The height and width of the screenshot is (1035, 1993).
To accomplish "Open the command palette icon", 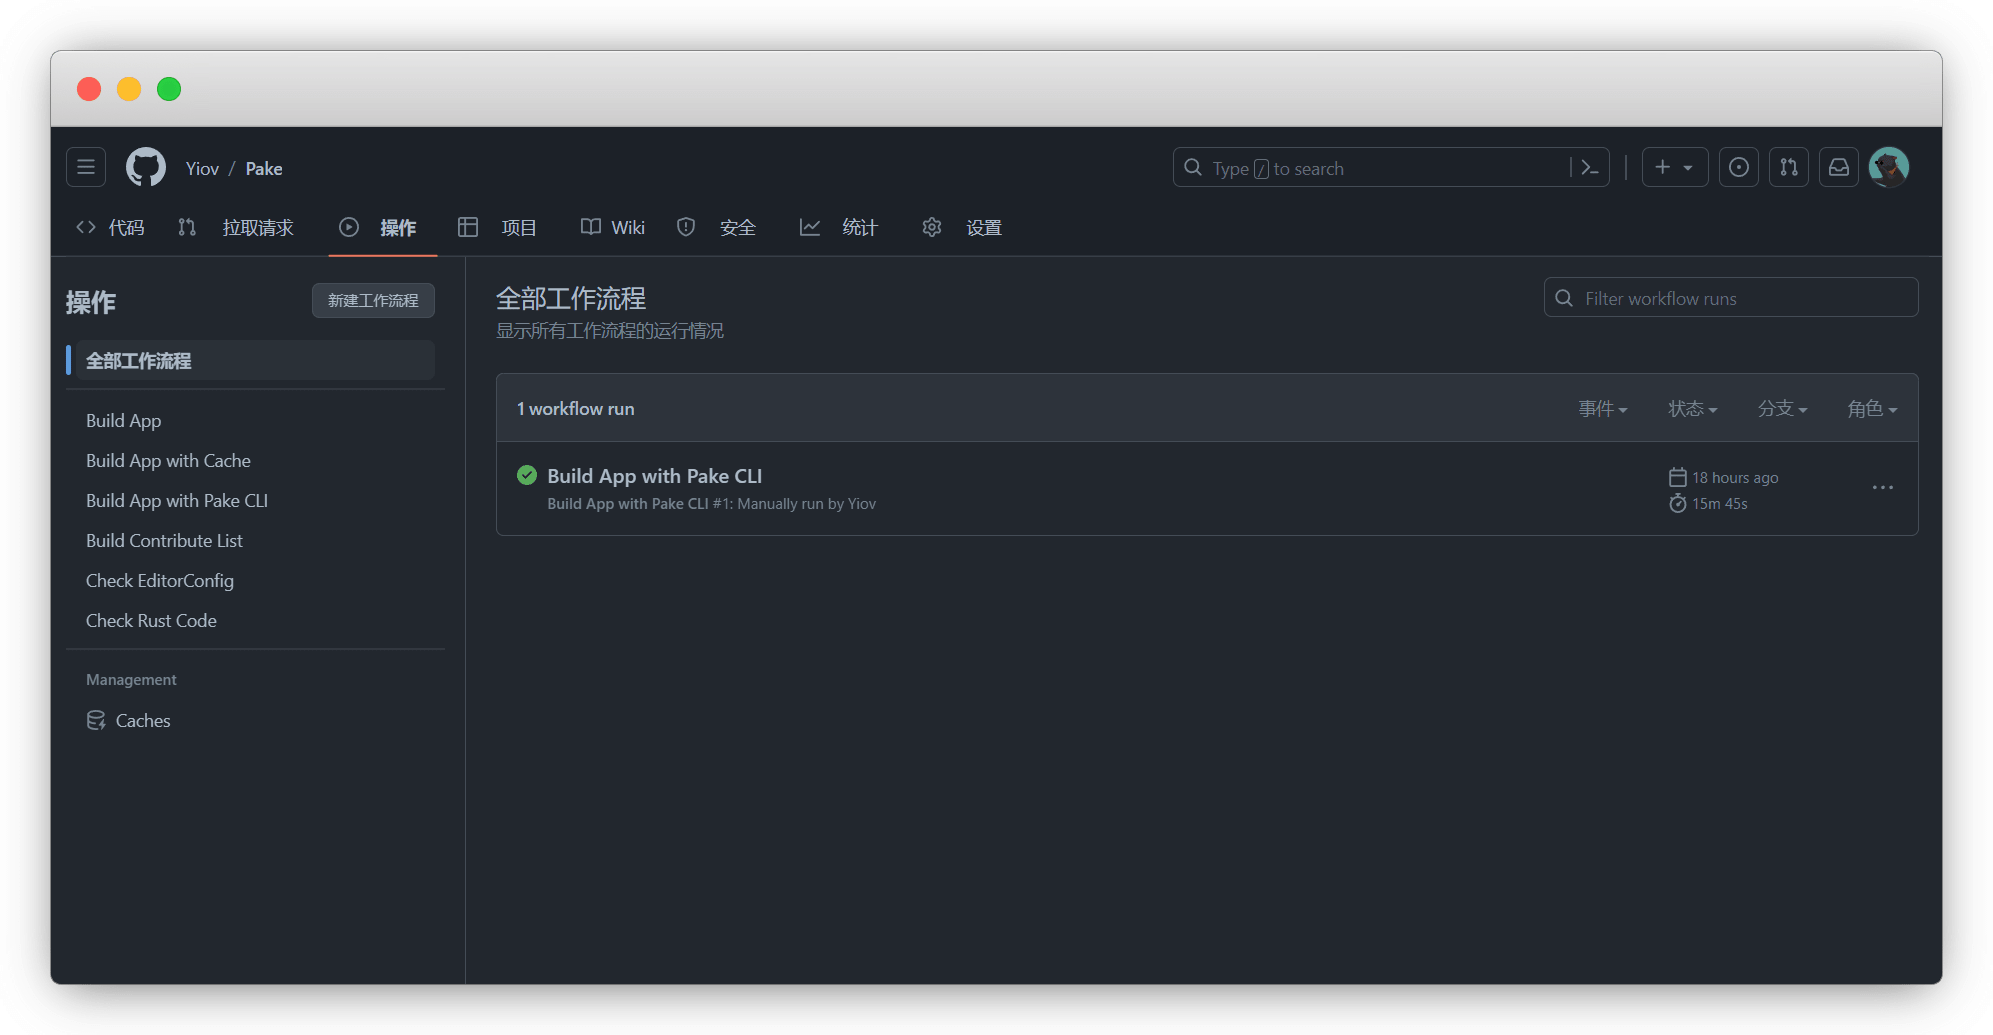I will click(x=1589, y=168).
